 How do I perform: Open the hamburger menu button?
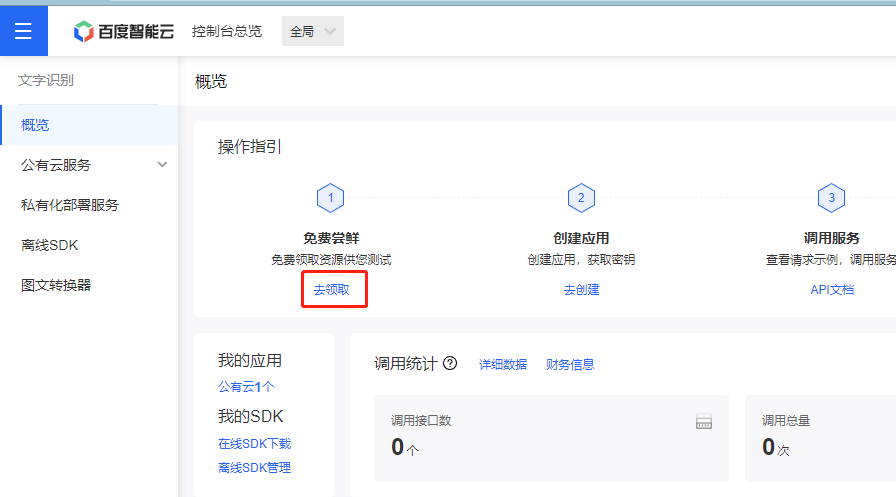(23, 31)
